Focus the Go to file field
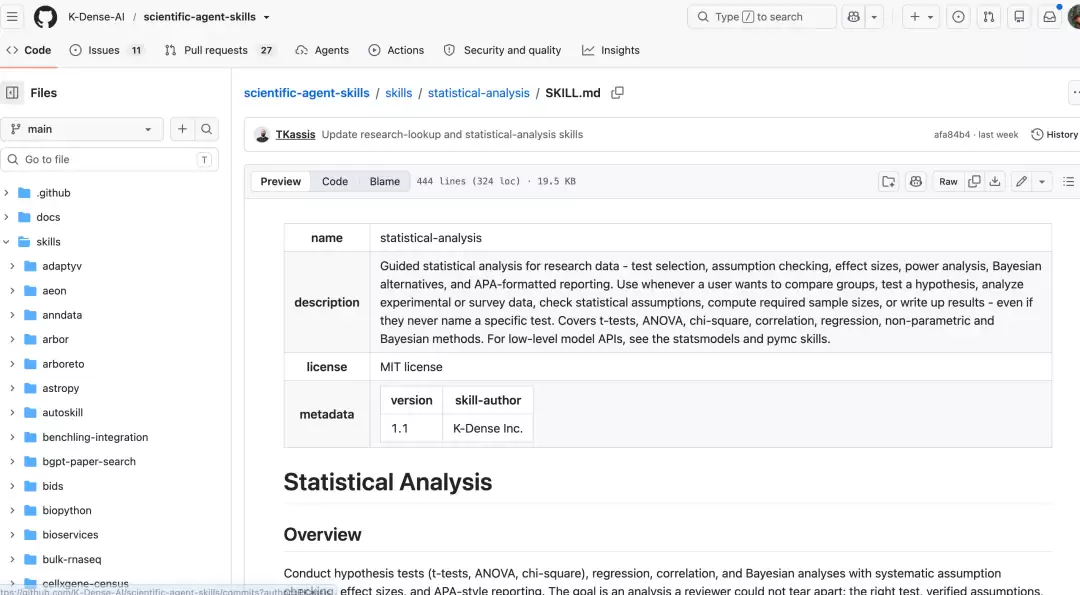 (x=110, y=159)
